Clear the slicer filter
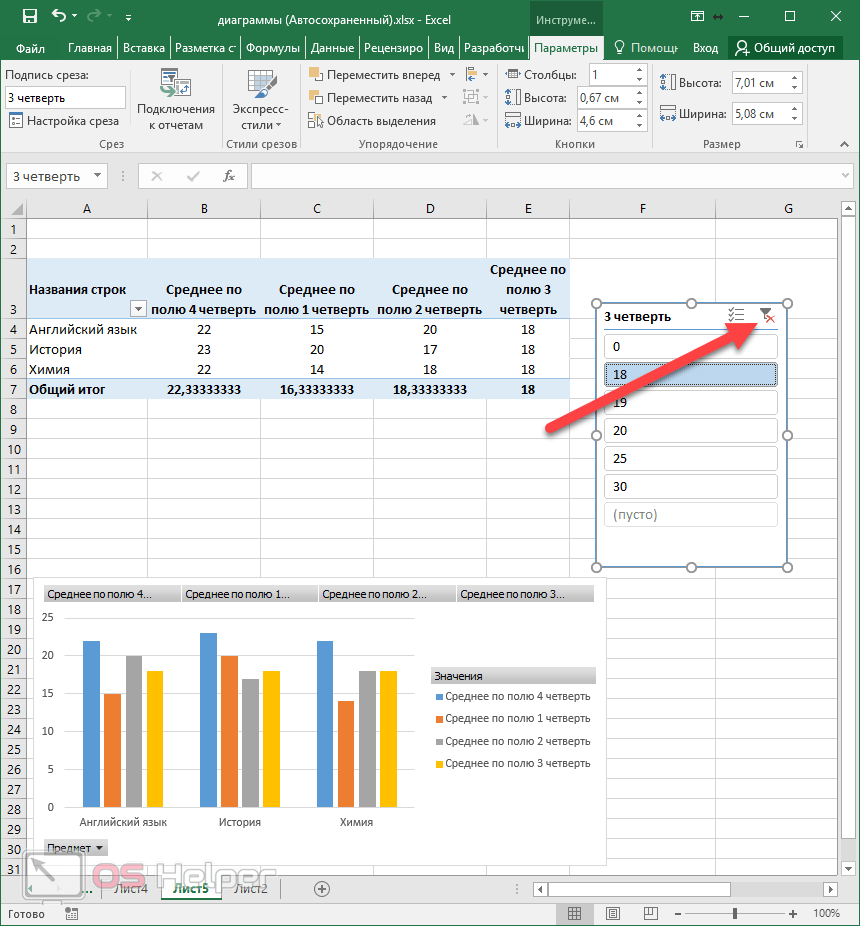The image size is (860, 926). point(767,315)
